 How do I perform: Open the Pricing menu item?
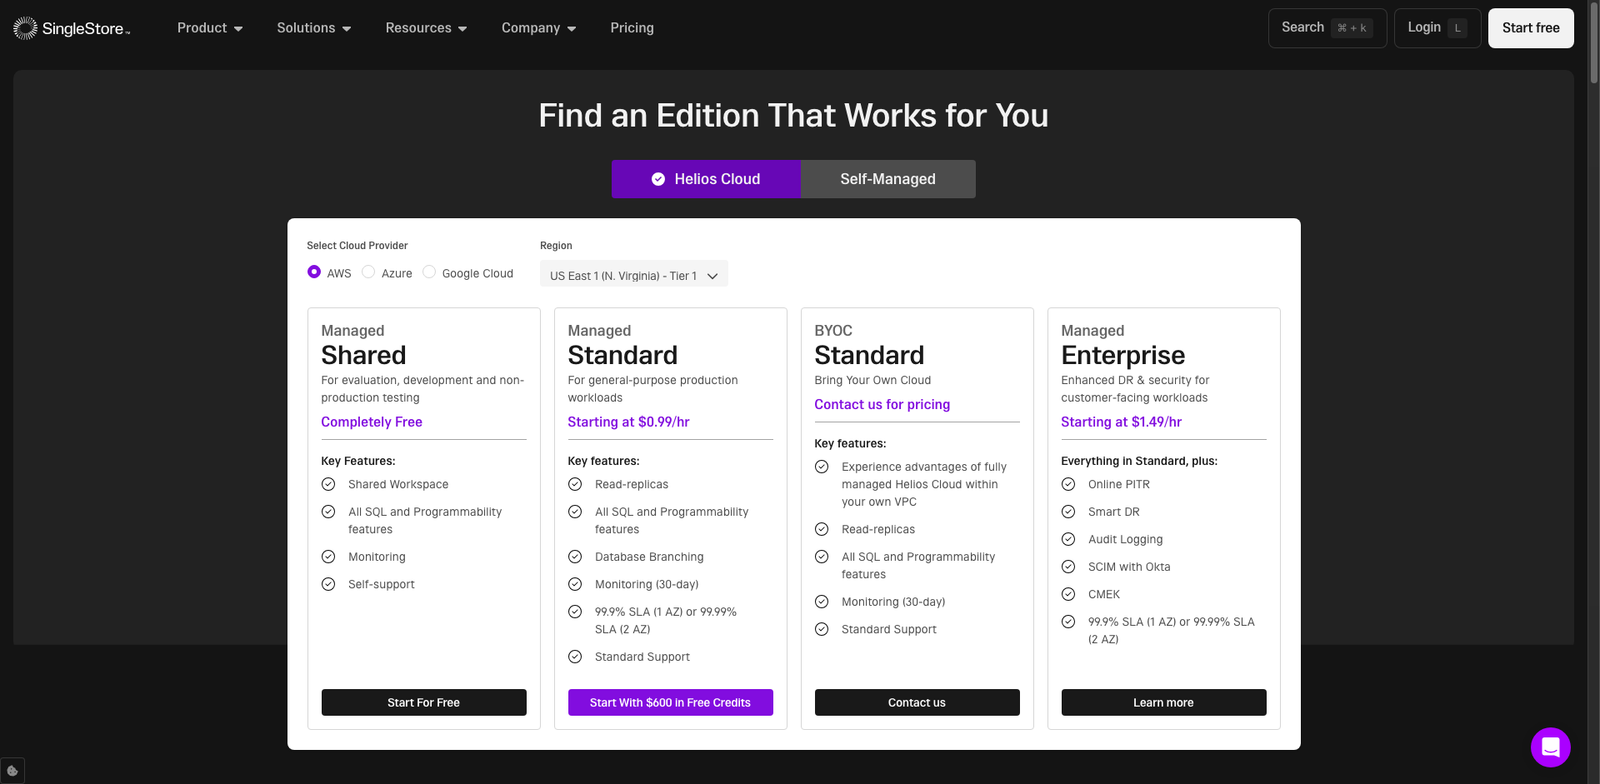click(632, 28)
